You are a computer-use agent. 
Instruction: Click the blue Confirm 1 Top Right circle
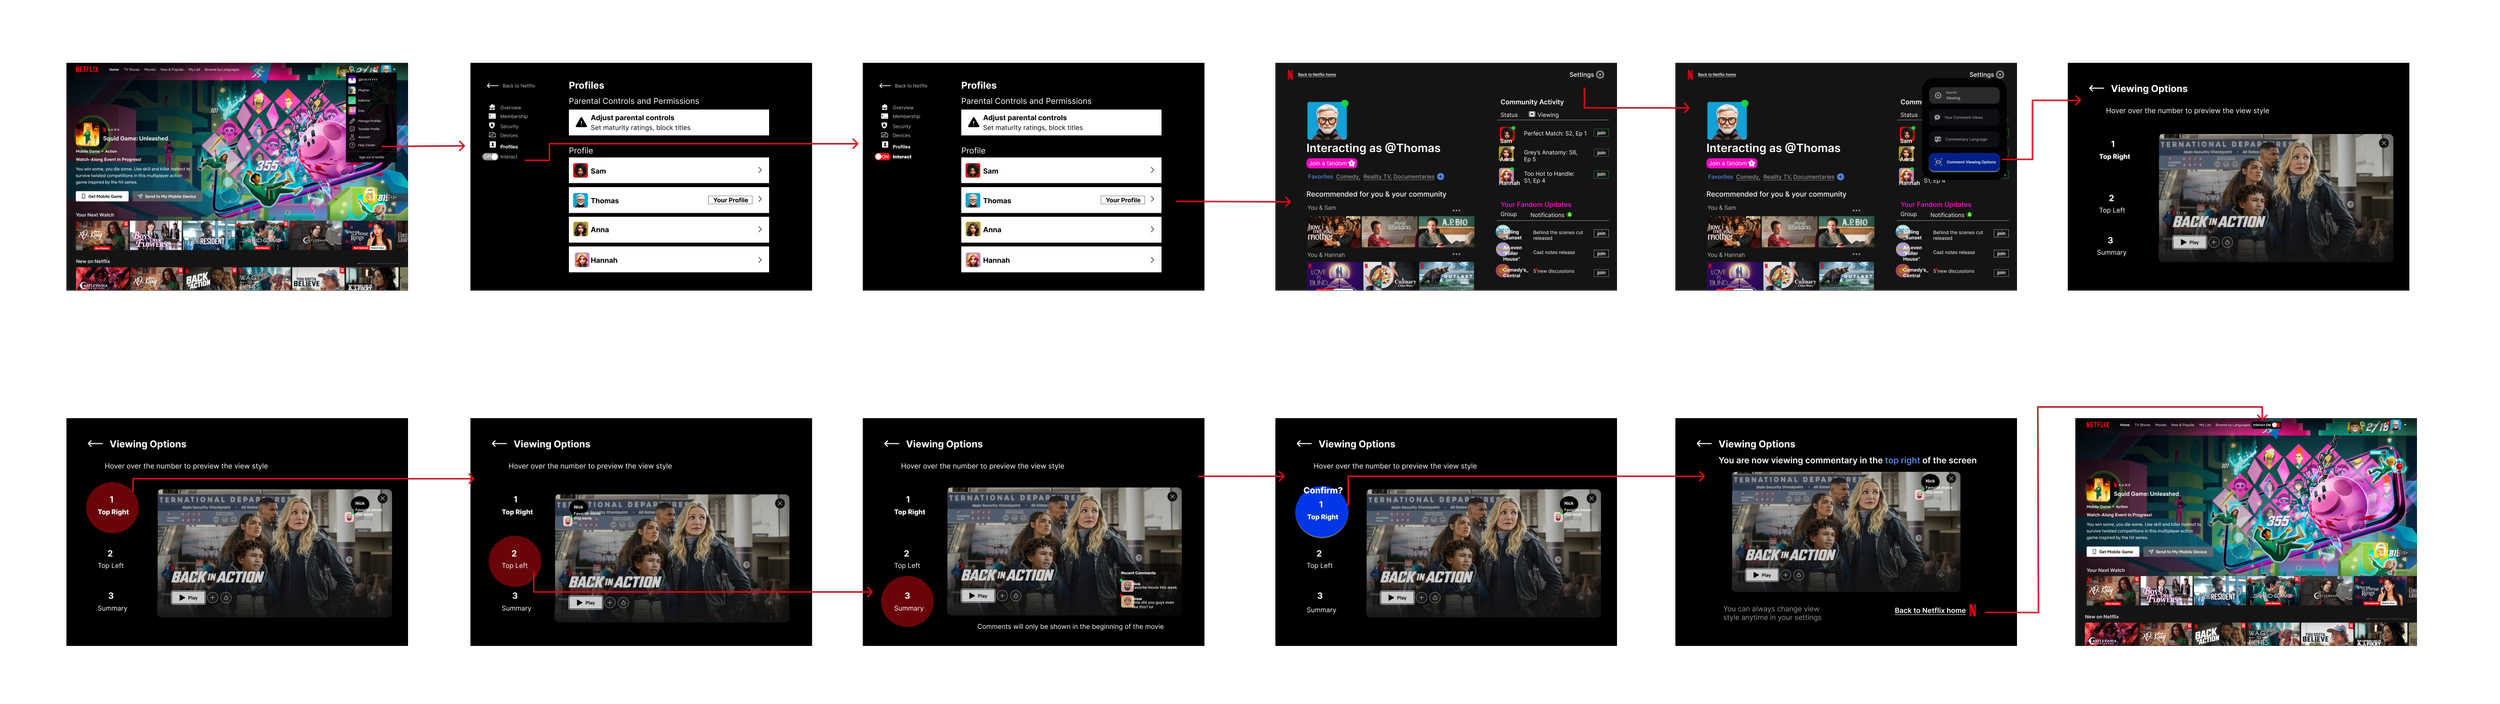[1321, 511]
